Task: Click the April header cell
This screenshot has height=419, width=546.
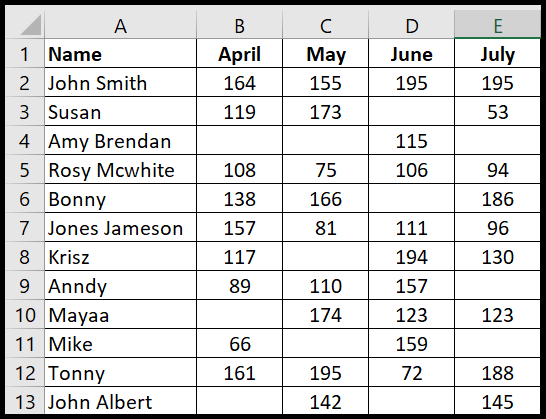Action: (240, 53)
